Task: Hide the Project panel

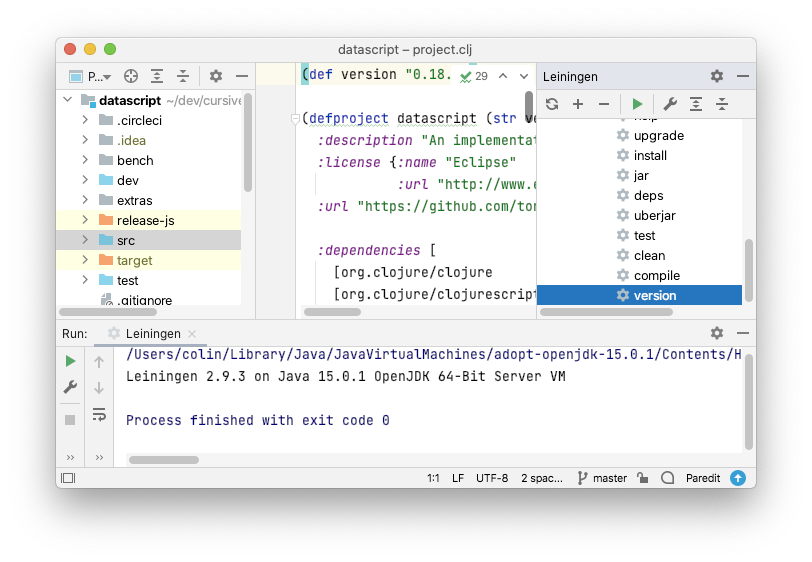Action: point(242,77)
